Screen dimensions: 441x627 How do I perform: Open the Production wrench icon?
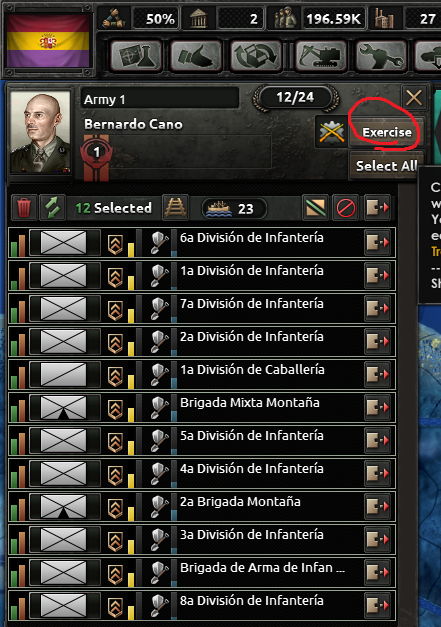pos(381,56)
